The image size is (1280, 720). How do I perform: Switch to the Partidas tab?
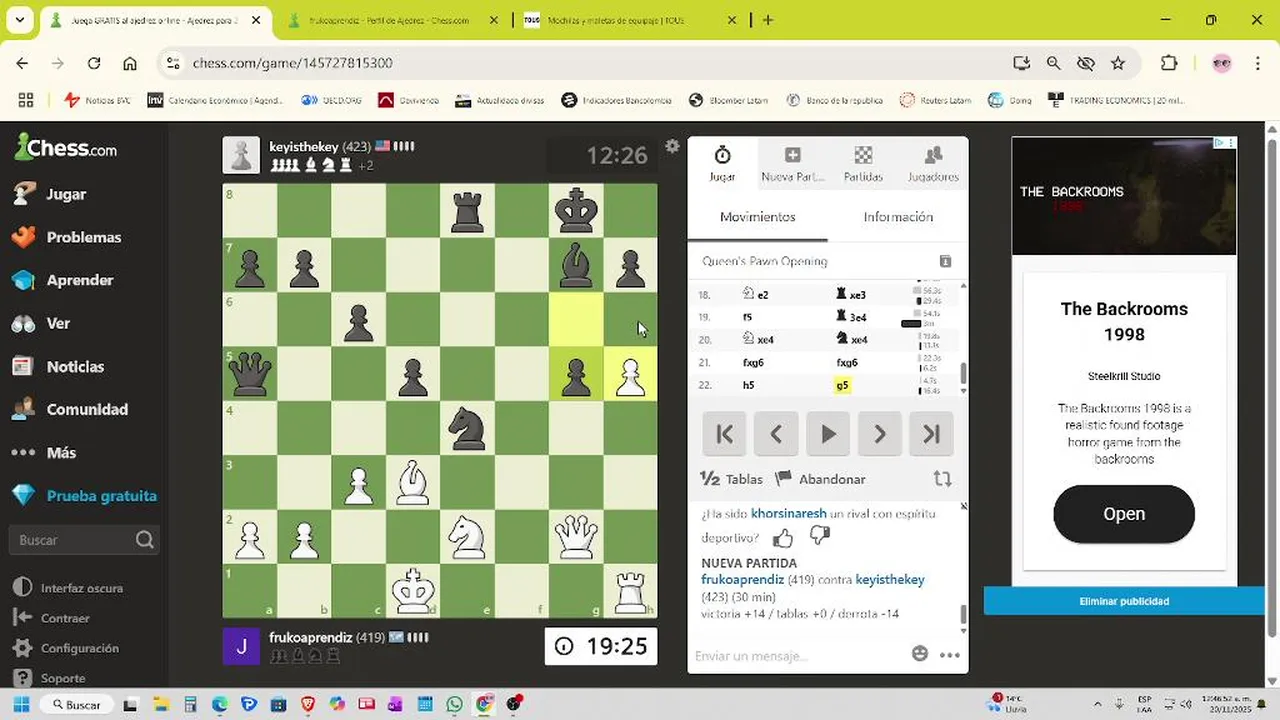pos(863,164)
